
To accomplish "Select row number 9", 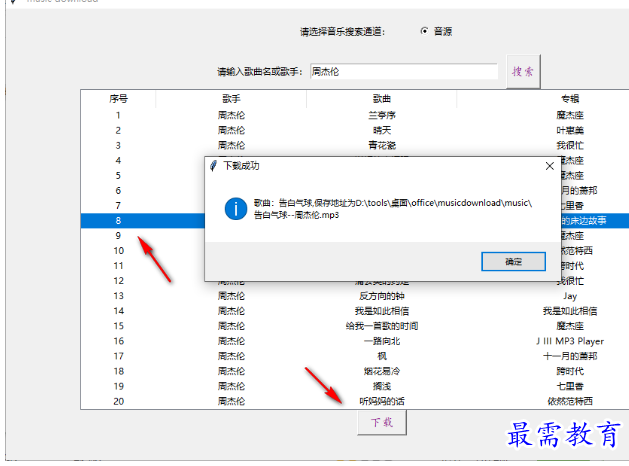I will [118, 236].
